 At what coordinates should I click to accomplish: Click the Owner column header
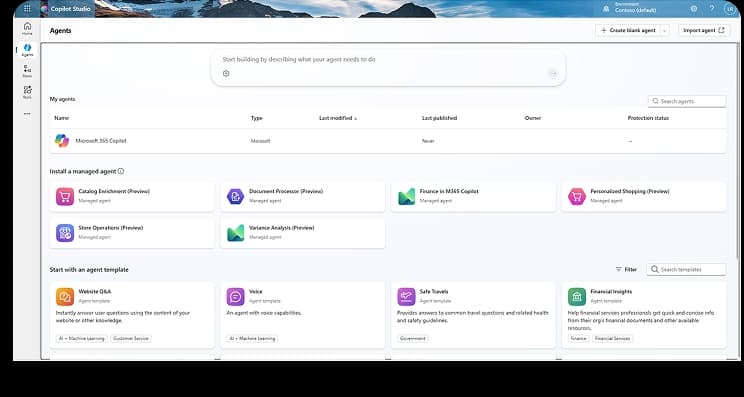pos(533,118)
